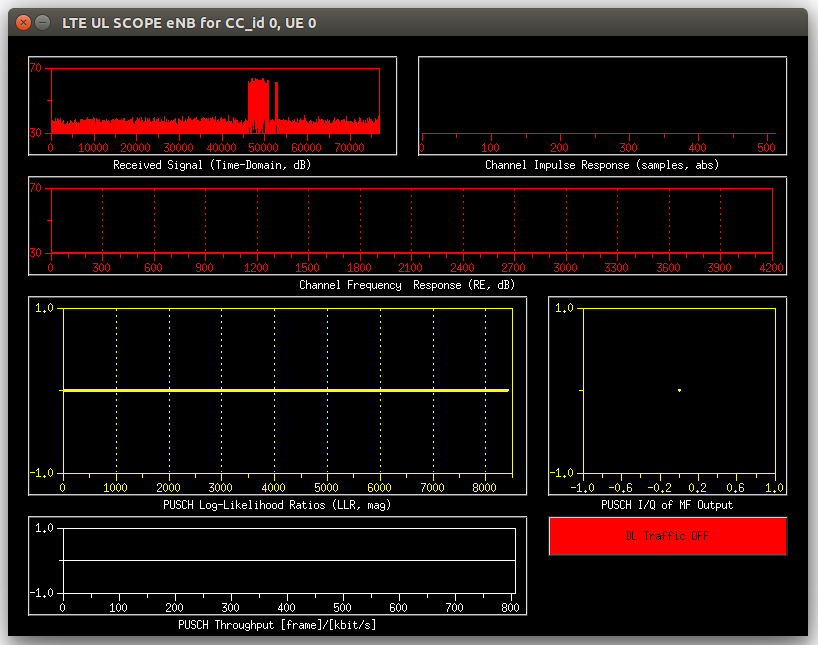Image resolution: width=818 pixels, height=645 pixels.
Task: Click the white throughput zero line
Action: pyautogui.click(x=289, y=560)
